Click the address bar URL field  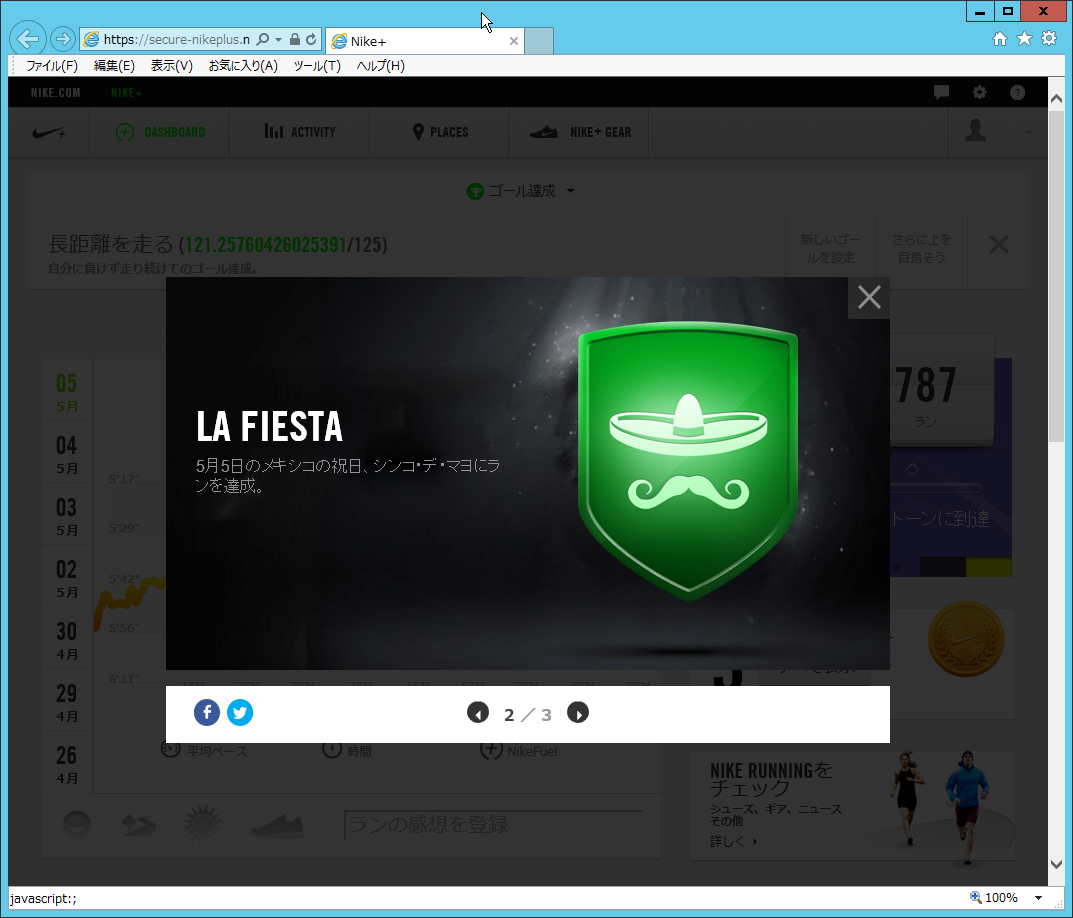176,40
